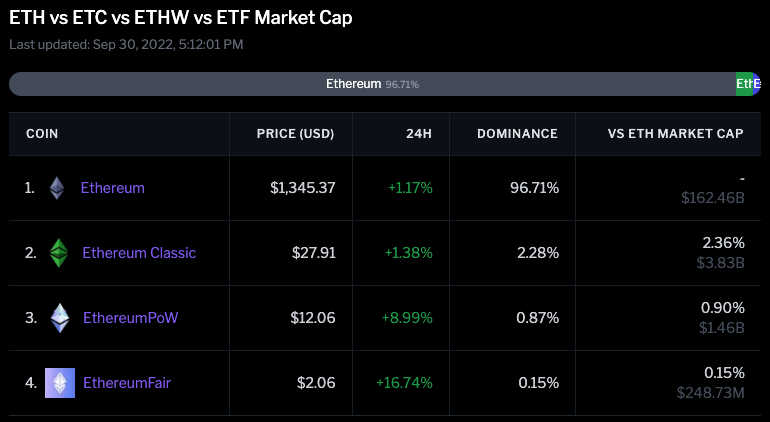Open the Ethereum coin link

(112, 187)
